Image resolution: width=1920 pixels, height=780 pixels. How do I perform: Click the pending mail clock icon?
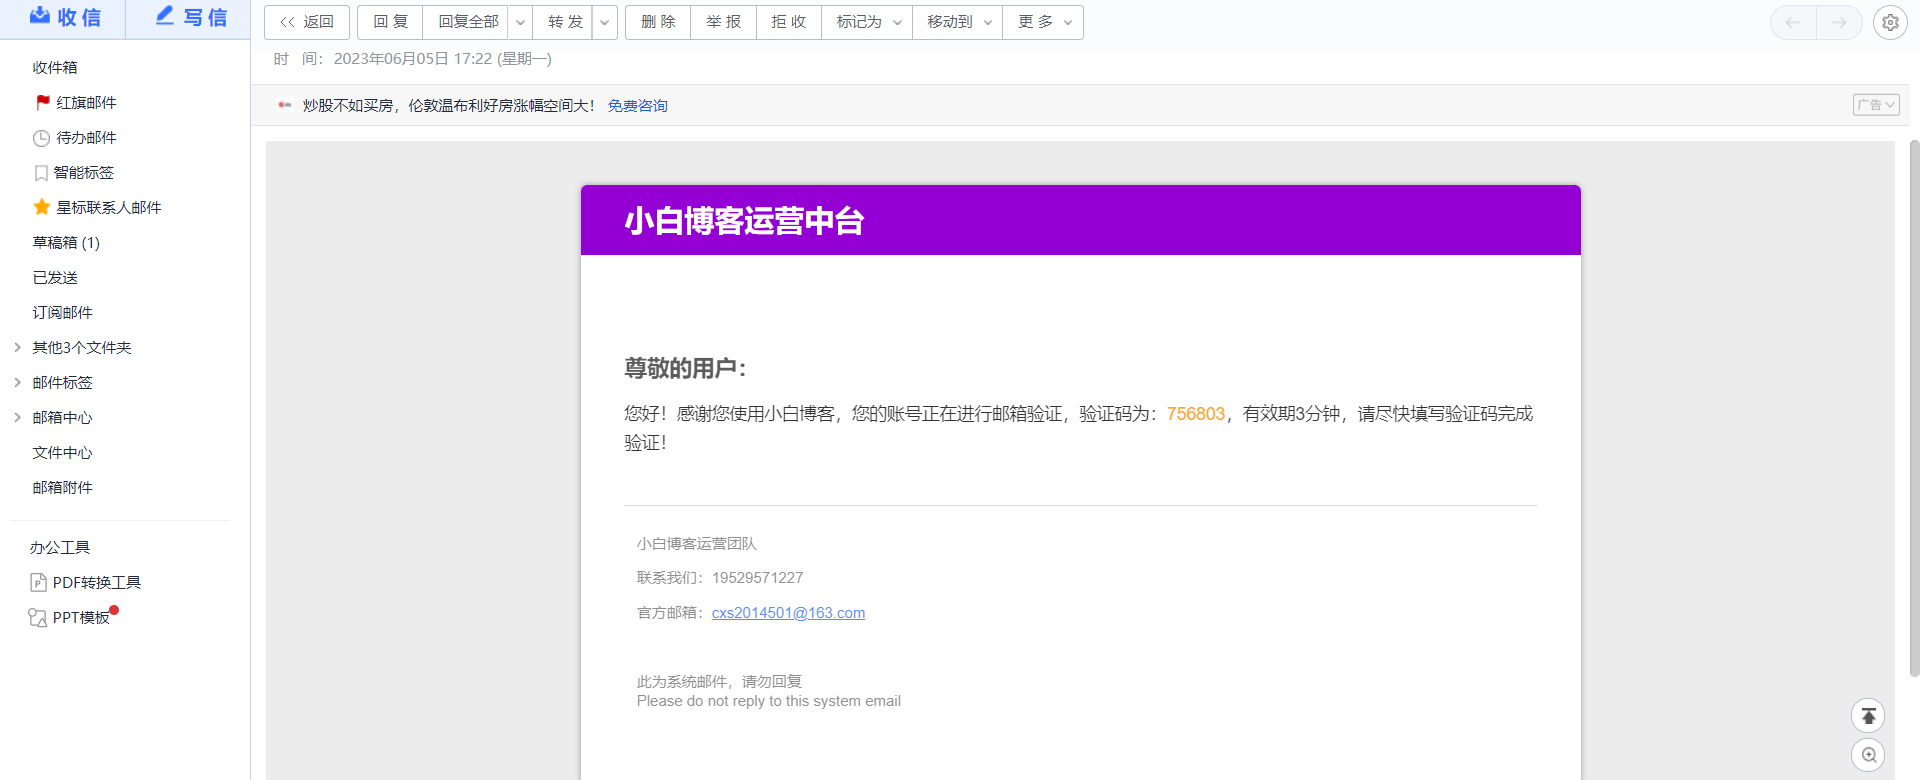coord(41,138)
